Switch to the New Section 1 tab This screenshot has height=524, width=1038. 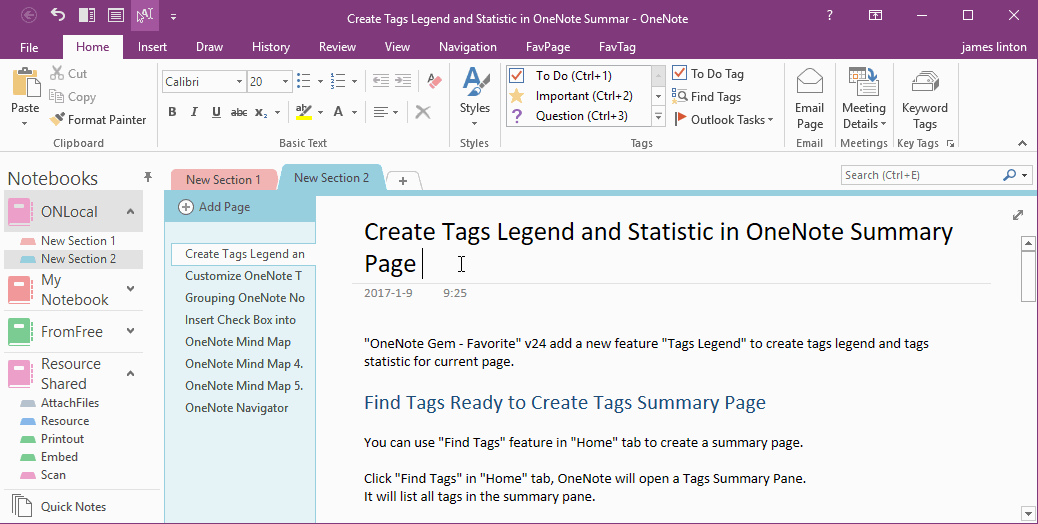tap(222, 180)
